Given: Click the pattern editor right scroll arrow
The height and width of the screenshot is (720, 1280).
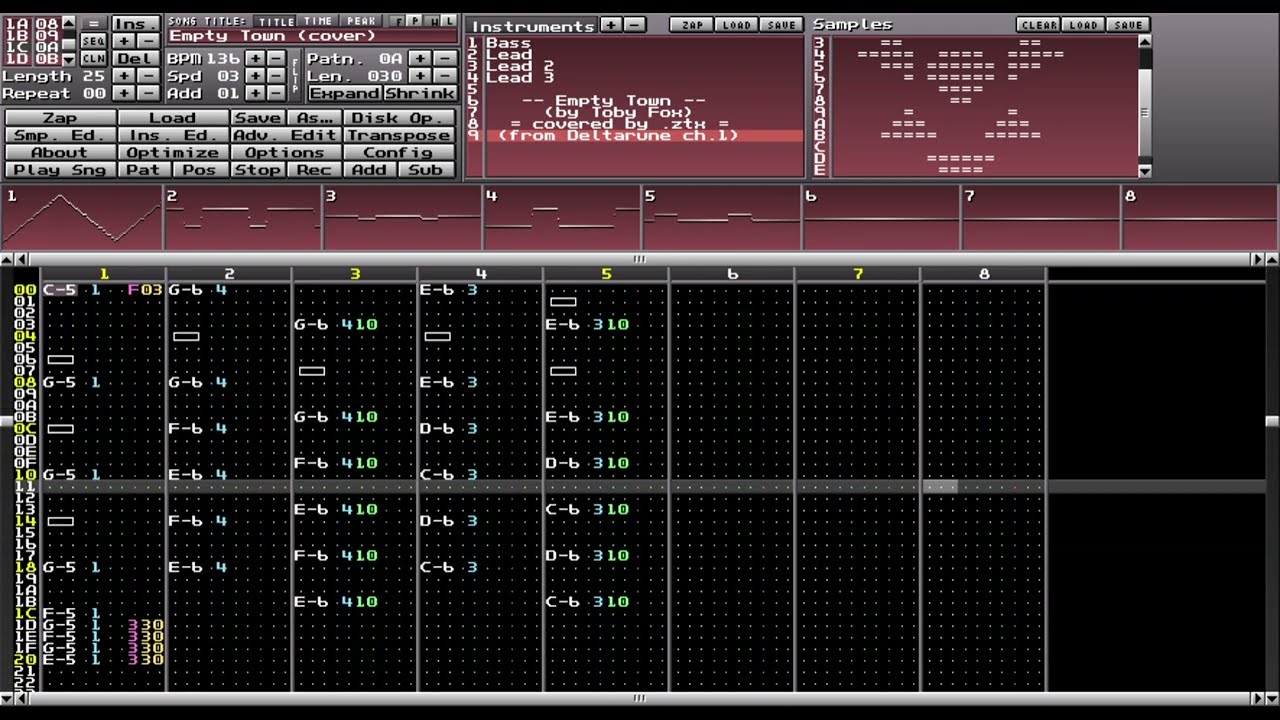Looking at the screenshot, I should [x=1258, y=259].
